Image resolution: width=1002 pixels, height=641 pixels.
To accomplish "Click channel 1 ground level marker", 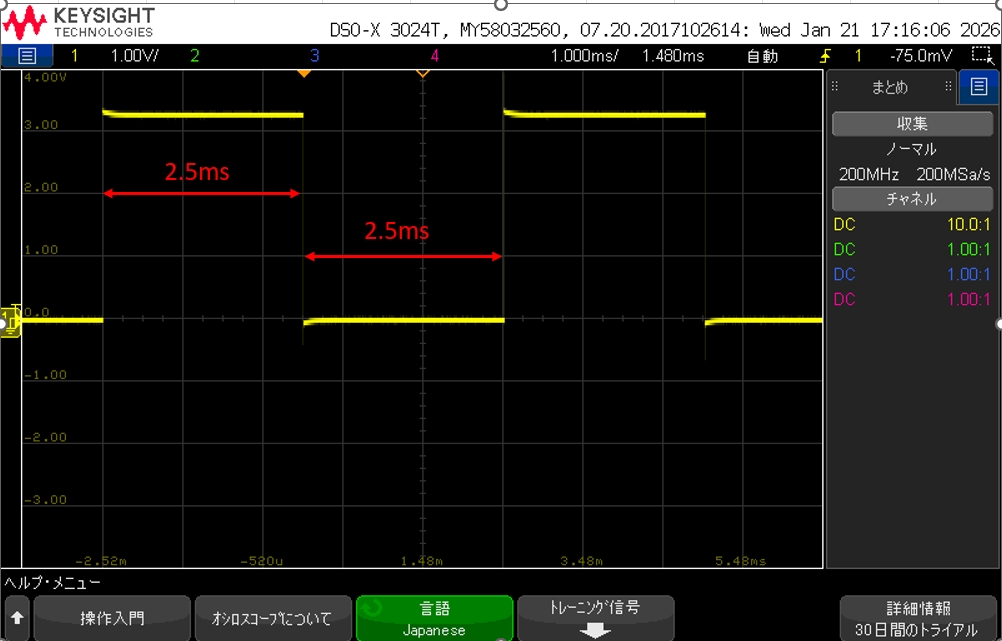I will (x=11, y=320).
